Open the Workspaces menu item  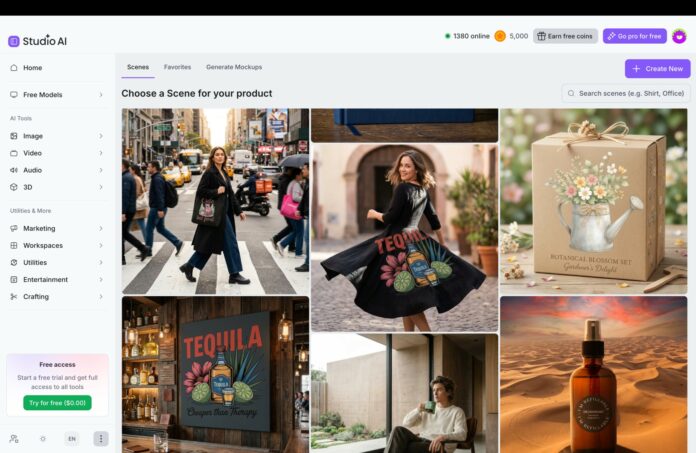click(57, 245)
